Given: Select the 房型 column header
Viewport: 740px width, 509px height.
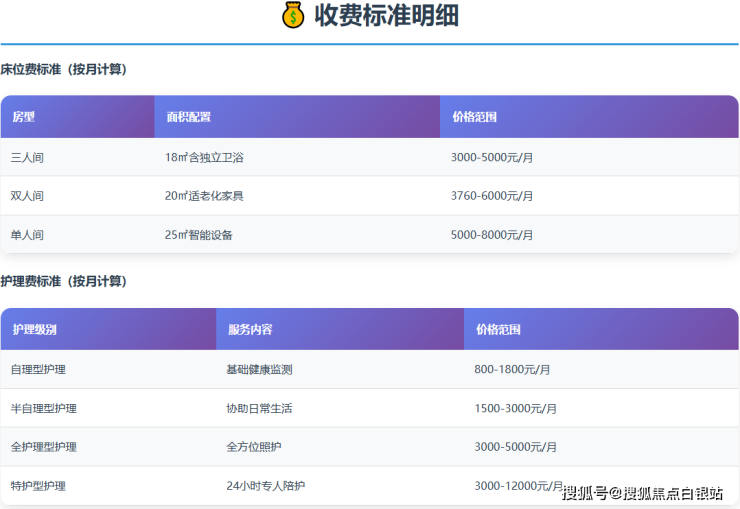Looking at the screenshot, I should [24, 117].
